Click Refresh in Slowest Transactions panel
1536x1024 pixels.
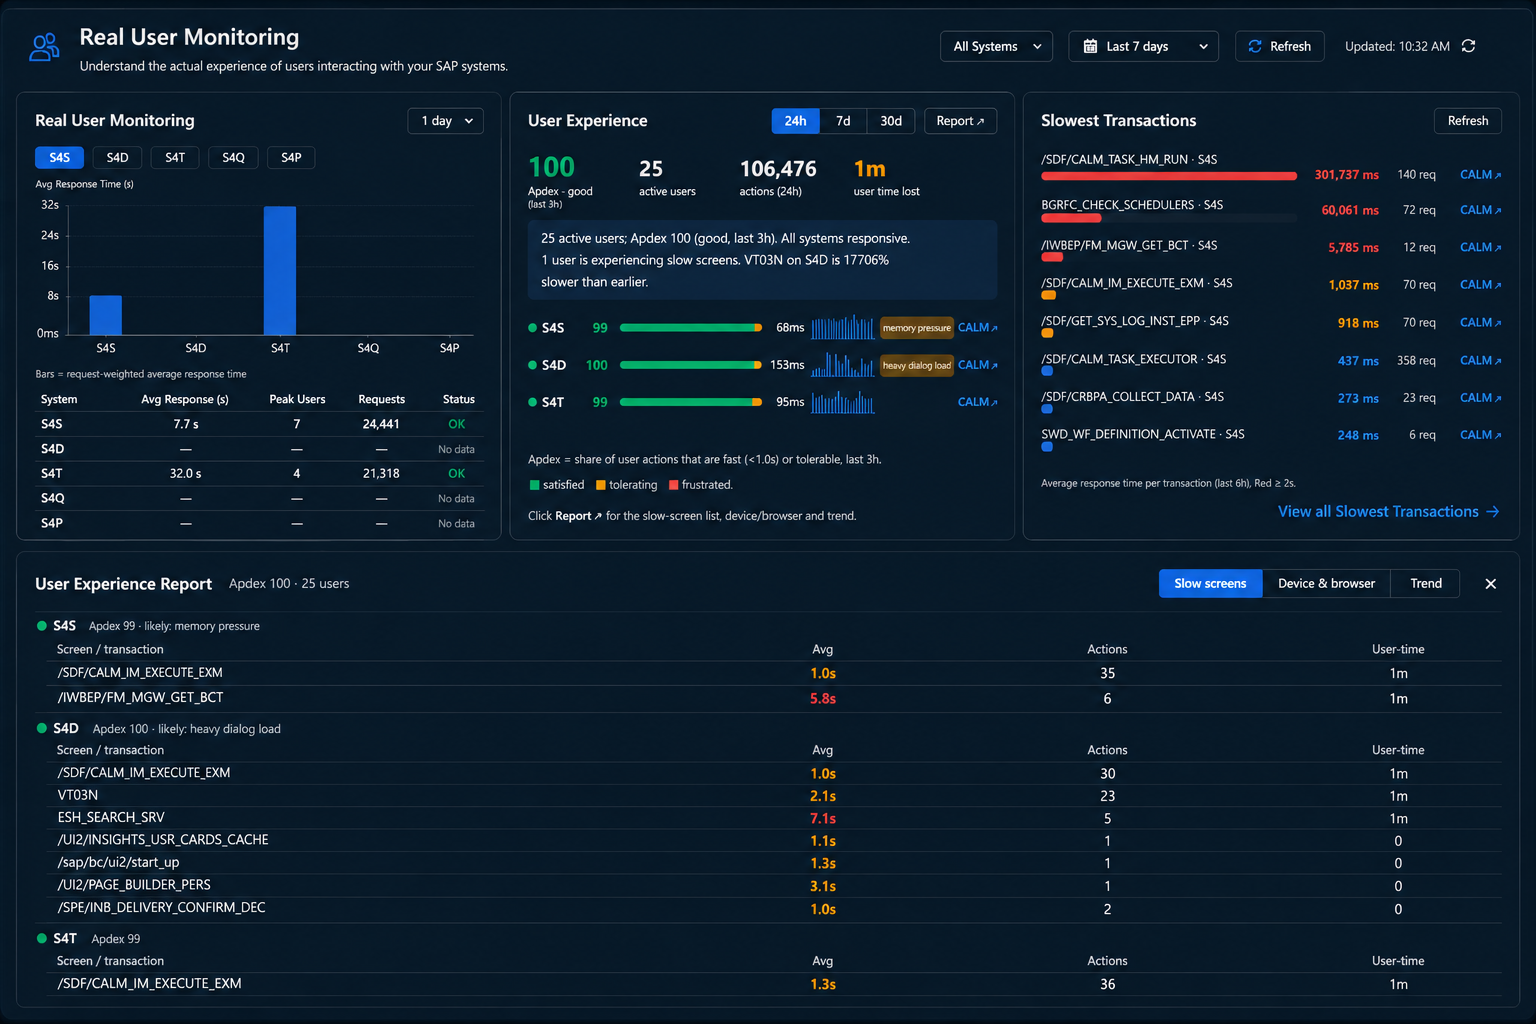1467,121
